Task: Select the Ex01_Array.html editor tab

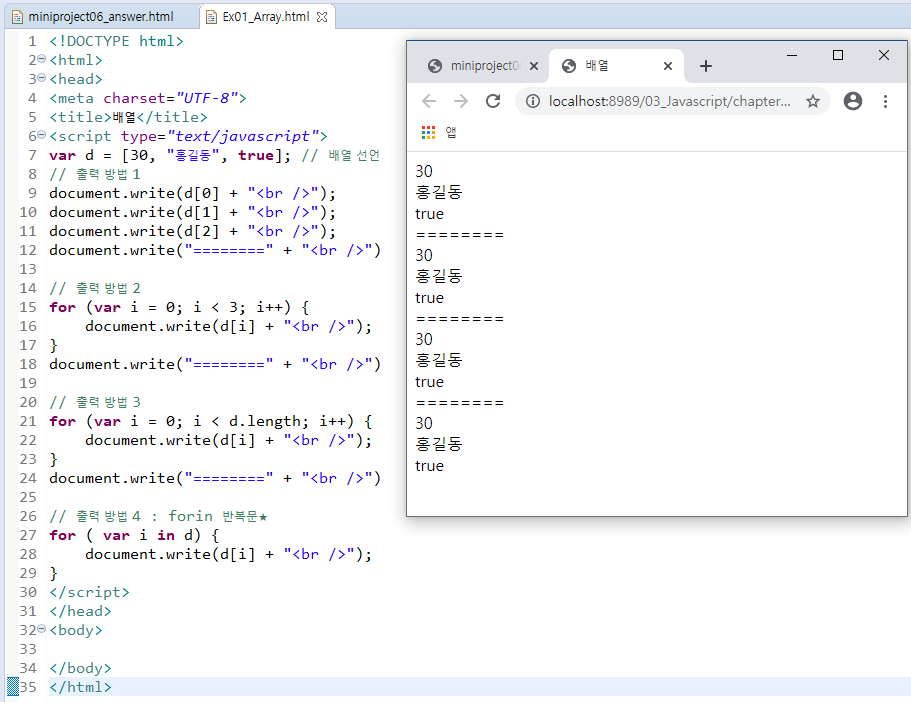Action: [x=266, y=17]
